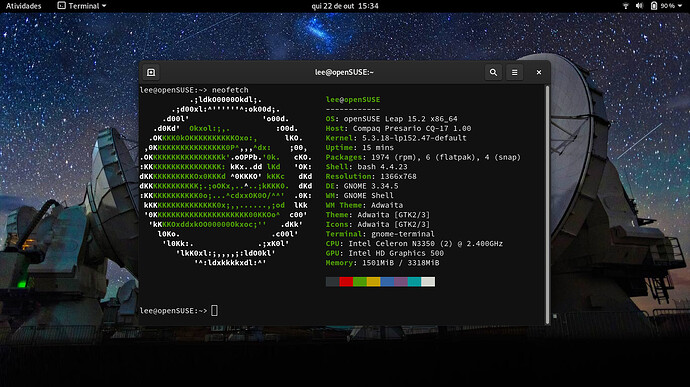Click the green color block

[x=360, y=282]
